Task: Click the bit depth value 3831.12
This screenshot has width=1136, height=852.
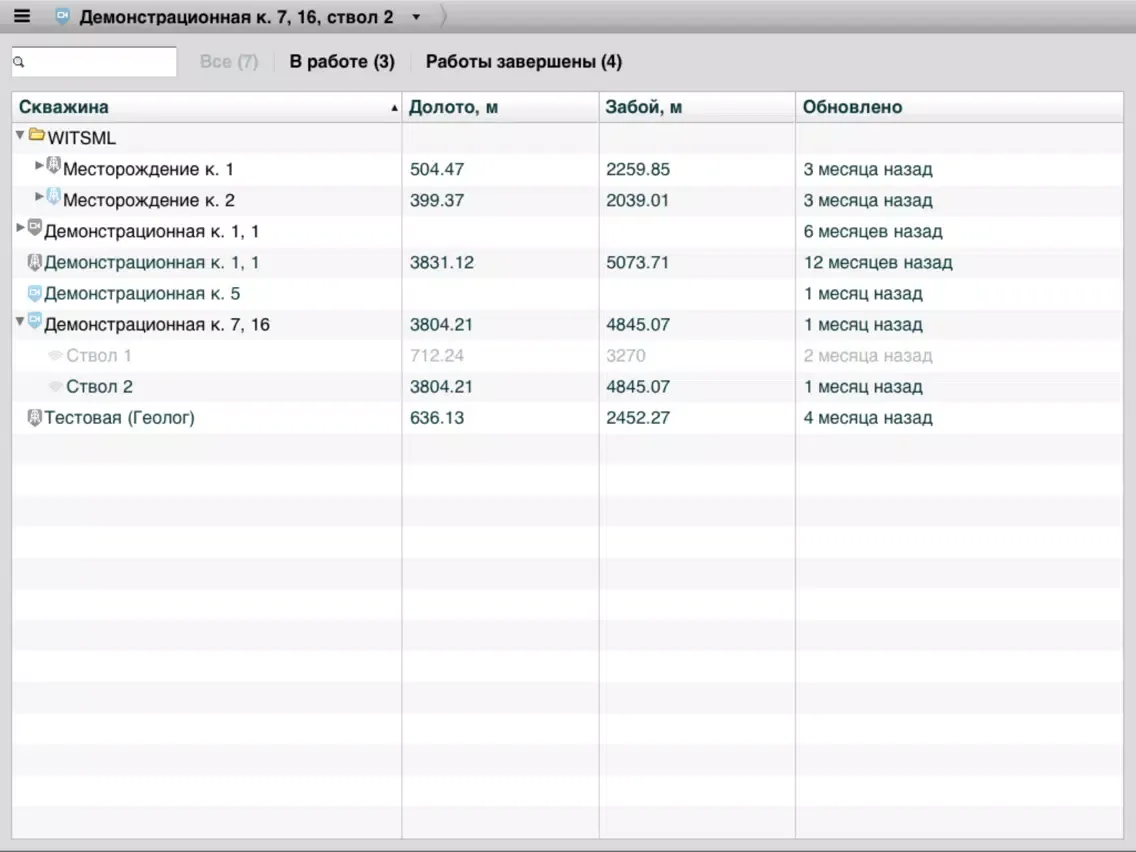Action: [442, 262]
